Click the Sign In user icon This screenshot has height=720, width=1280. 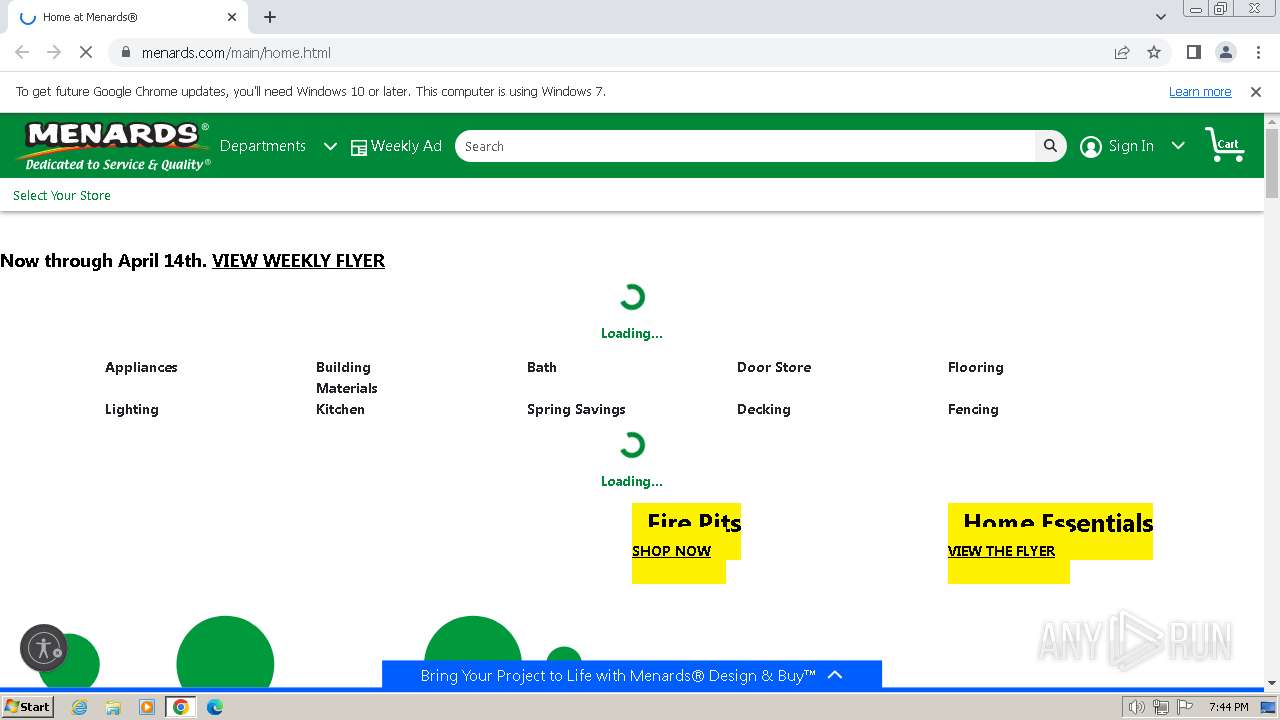click(x=1091, y=146)
